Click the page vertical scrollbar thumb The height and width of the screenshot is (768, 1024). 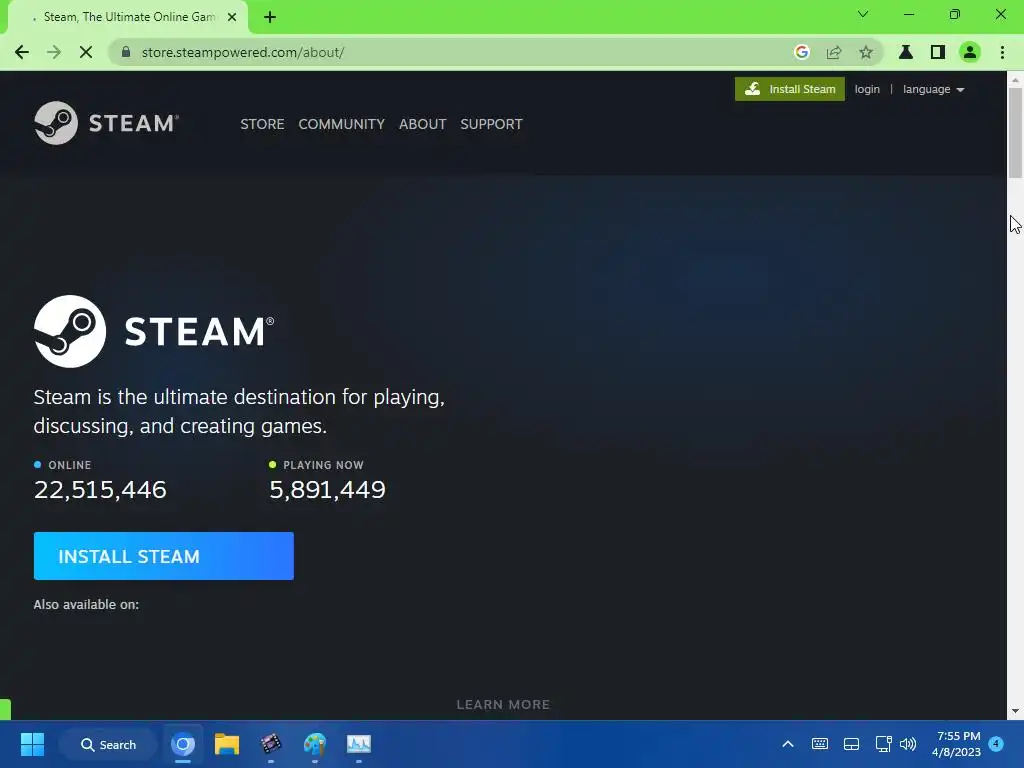1015,133
